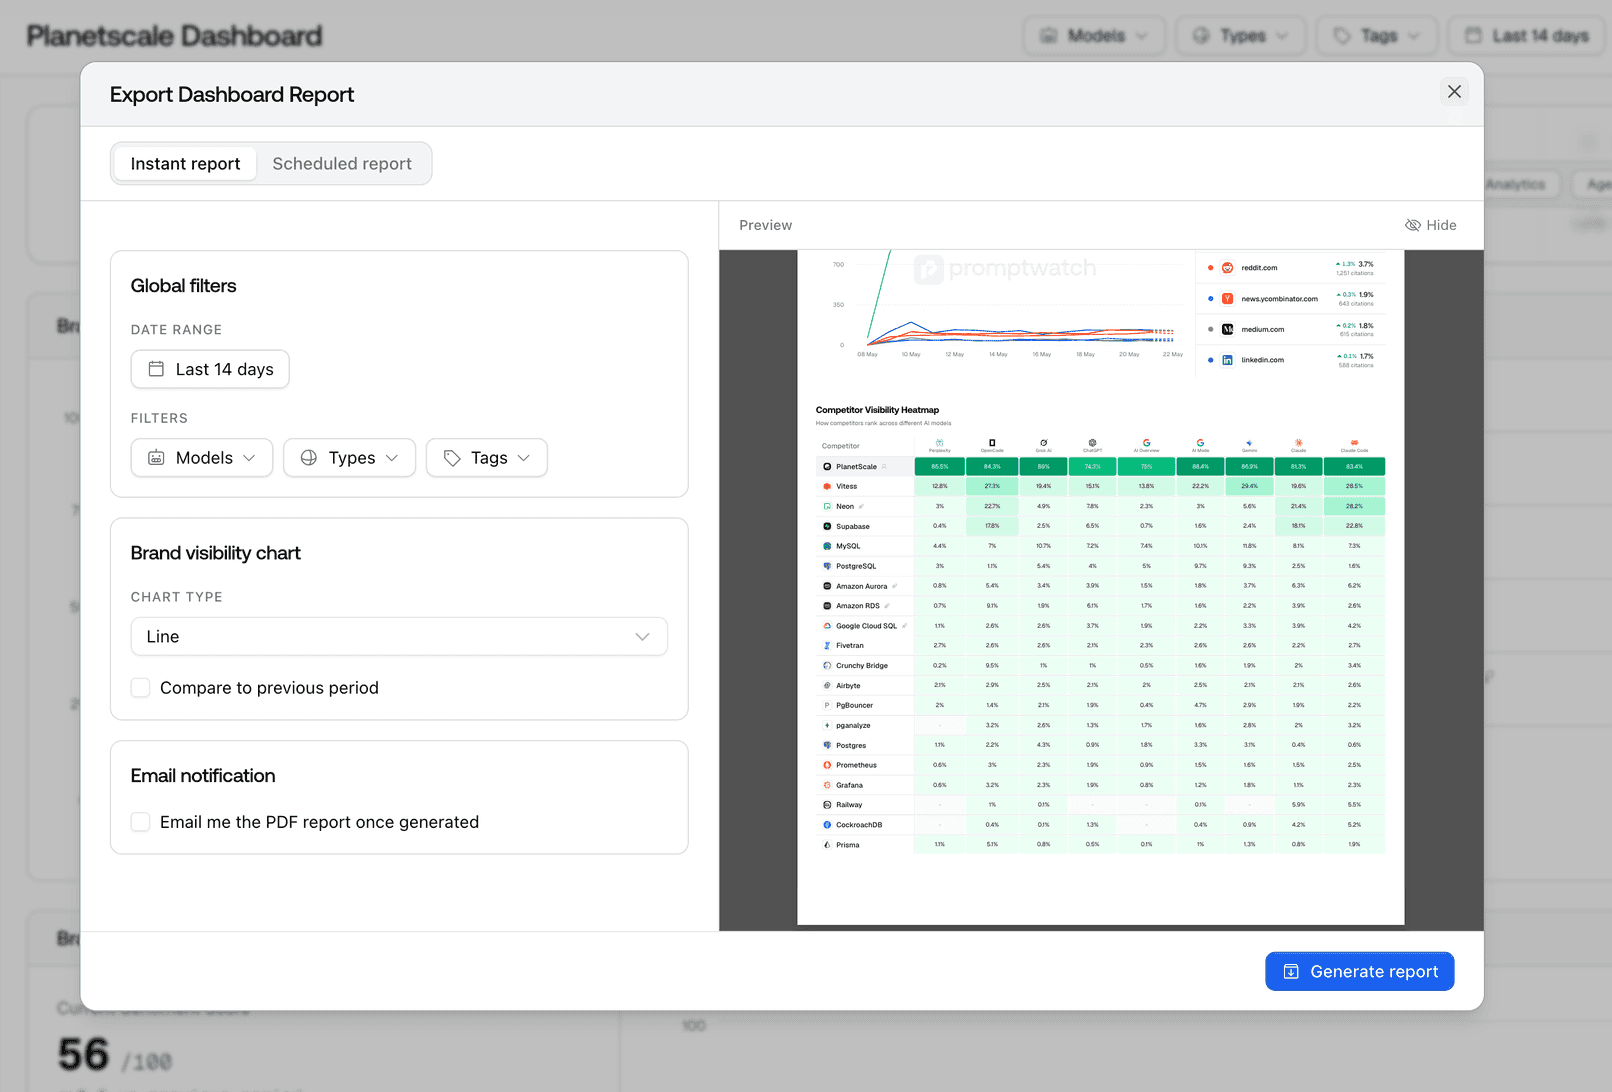
Task: Switch to the Scheduled report tab
Action: point(342,164)
